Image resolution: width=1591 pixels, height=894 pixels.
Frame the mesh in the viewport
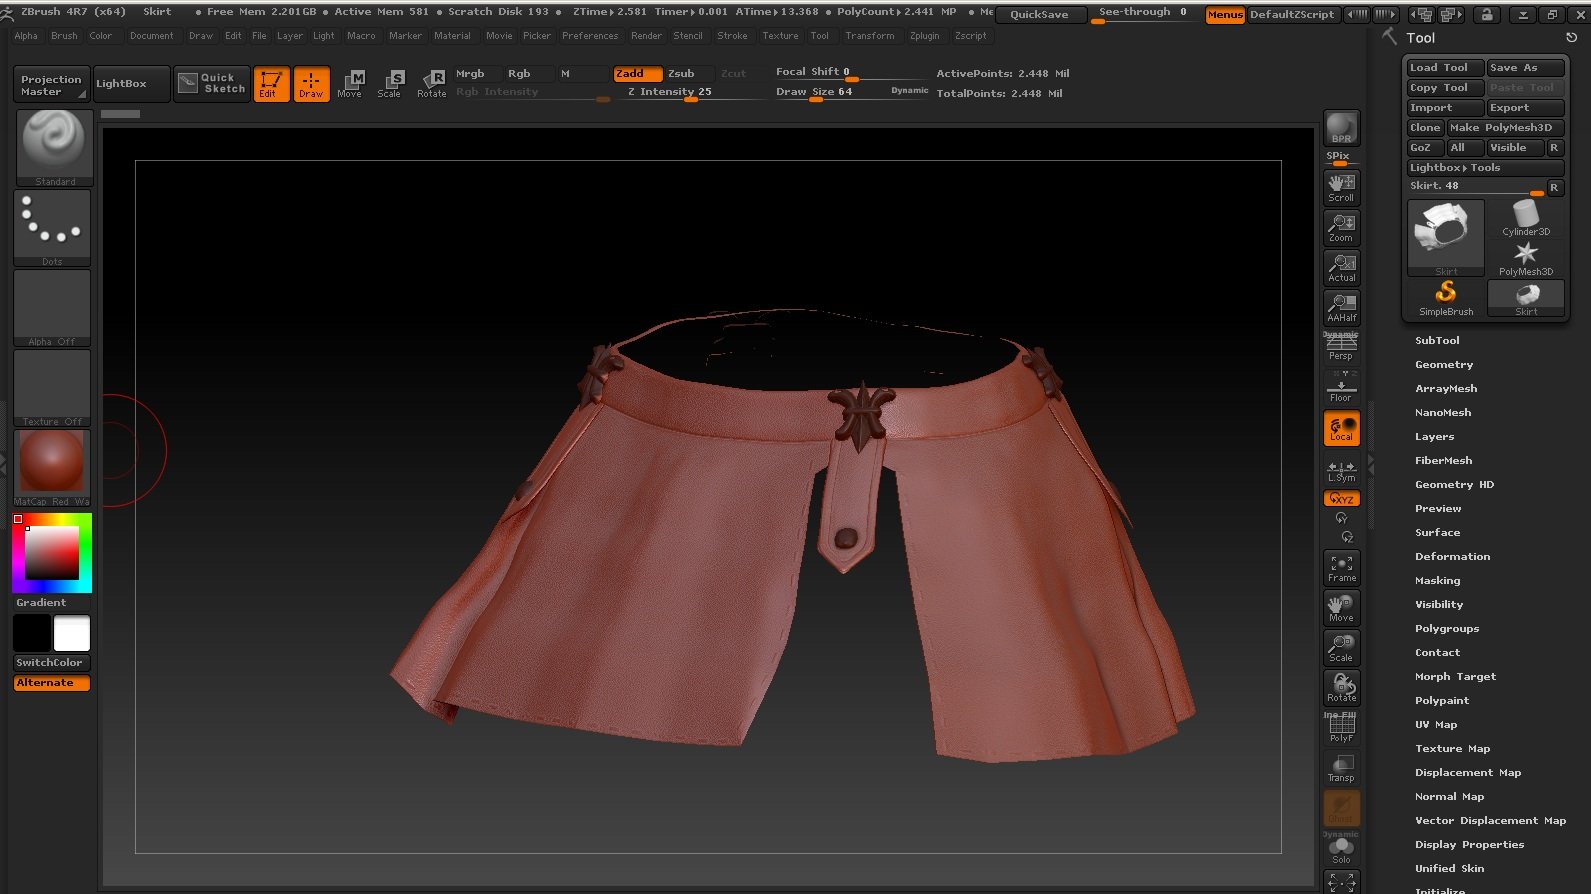pos(1341,567)
